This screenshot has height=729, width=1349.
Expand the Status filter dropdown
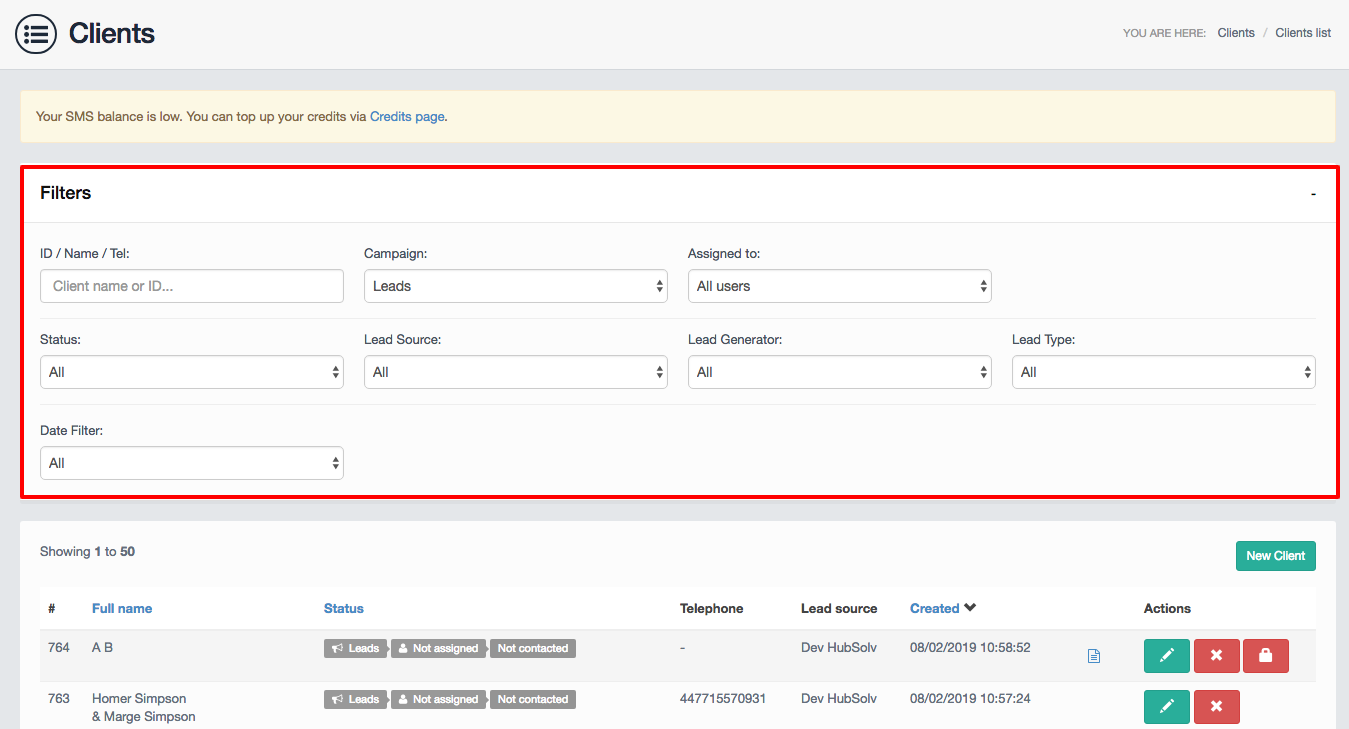(191, 372)
